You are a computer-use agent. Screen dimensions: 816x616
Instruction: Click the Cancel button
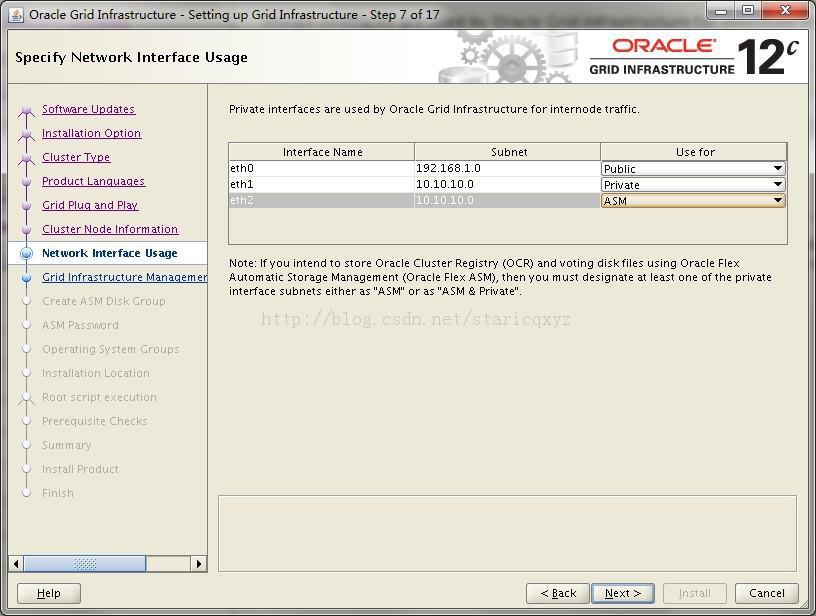[767, 593]
